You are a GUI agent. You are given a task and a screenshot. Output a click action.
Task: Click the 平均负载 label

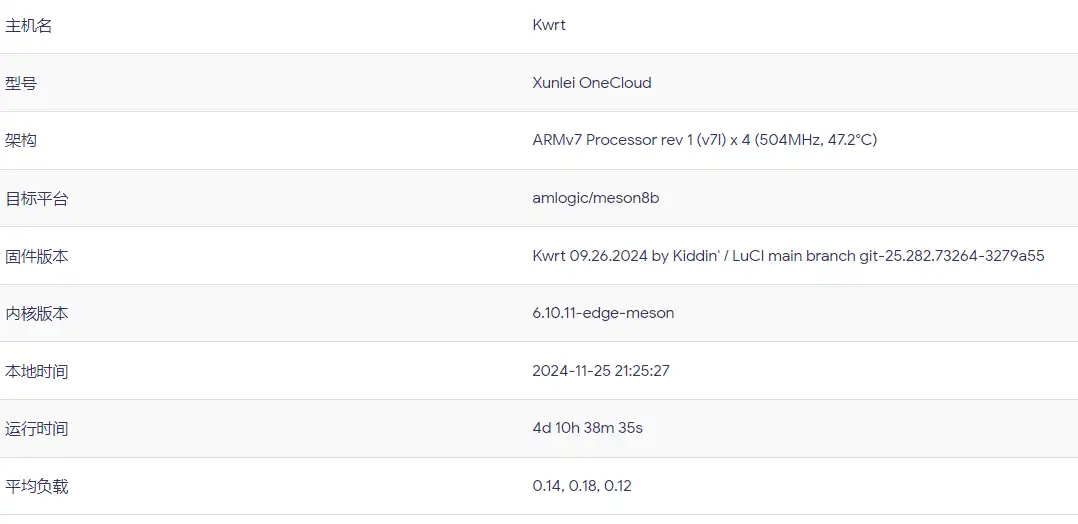37,486
